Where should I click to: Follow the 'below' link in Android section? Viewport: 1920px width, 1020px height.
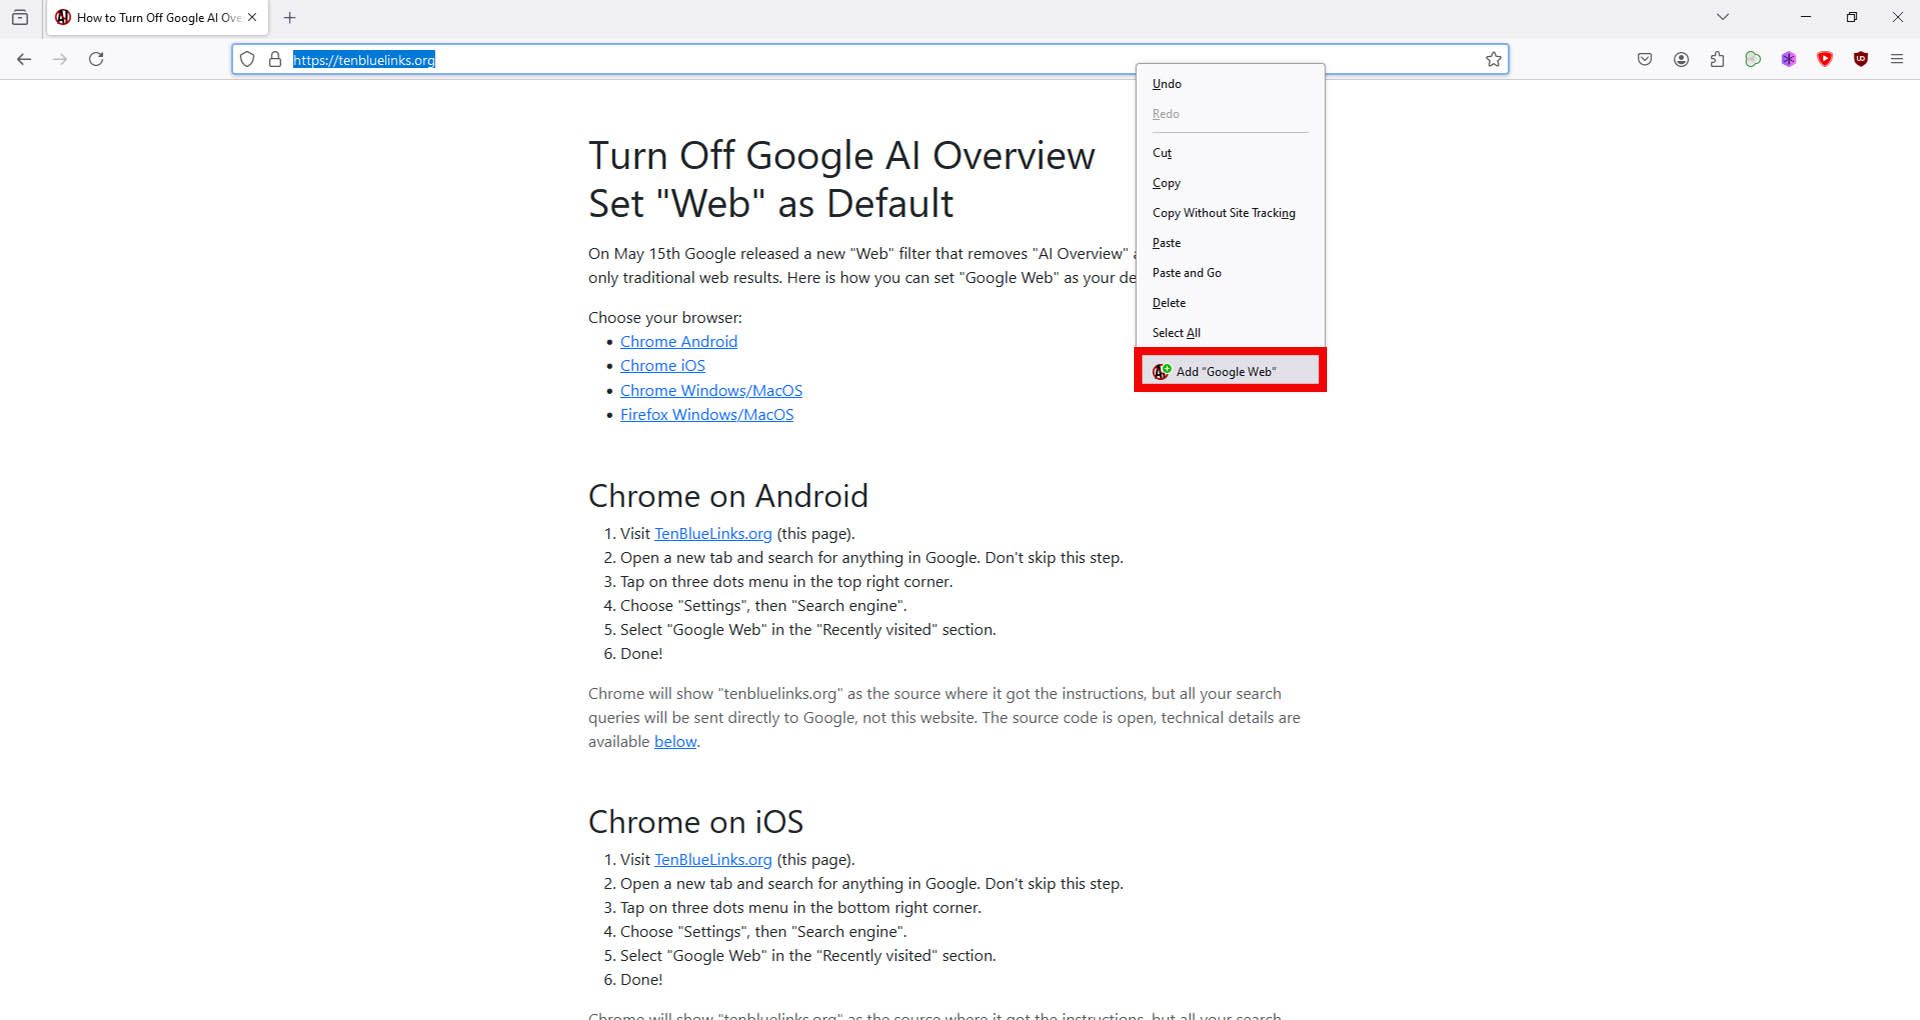coord(675,742)
